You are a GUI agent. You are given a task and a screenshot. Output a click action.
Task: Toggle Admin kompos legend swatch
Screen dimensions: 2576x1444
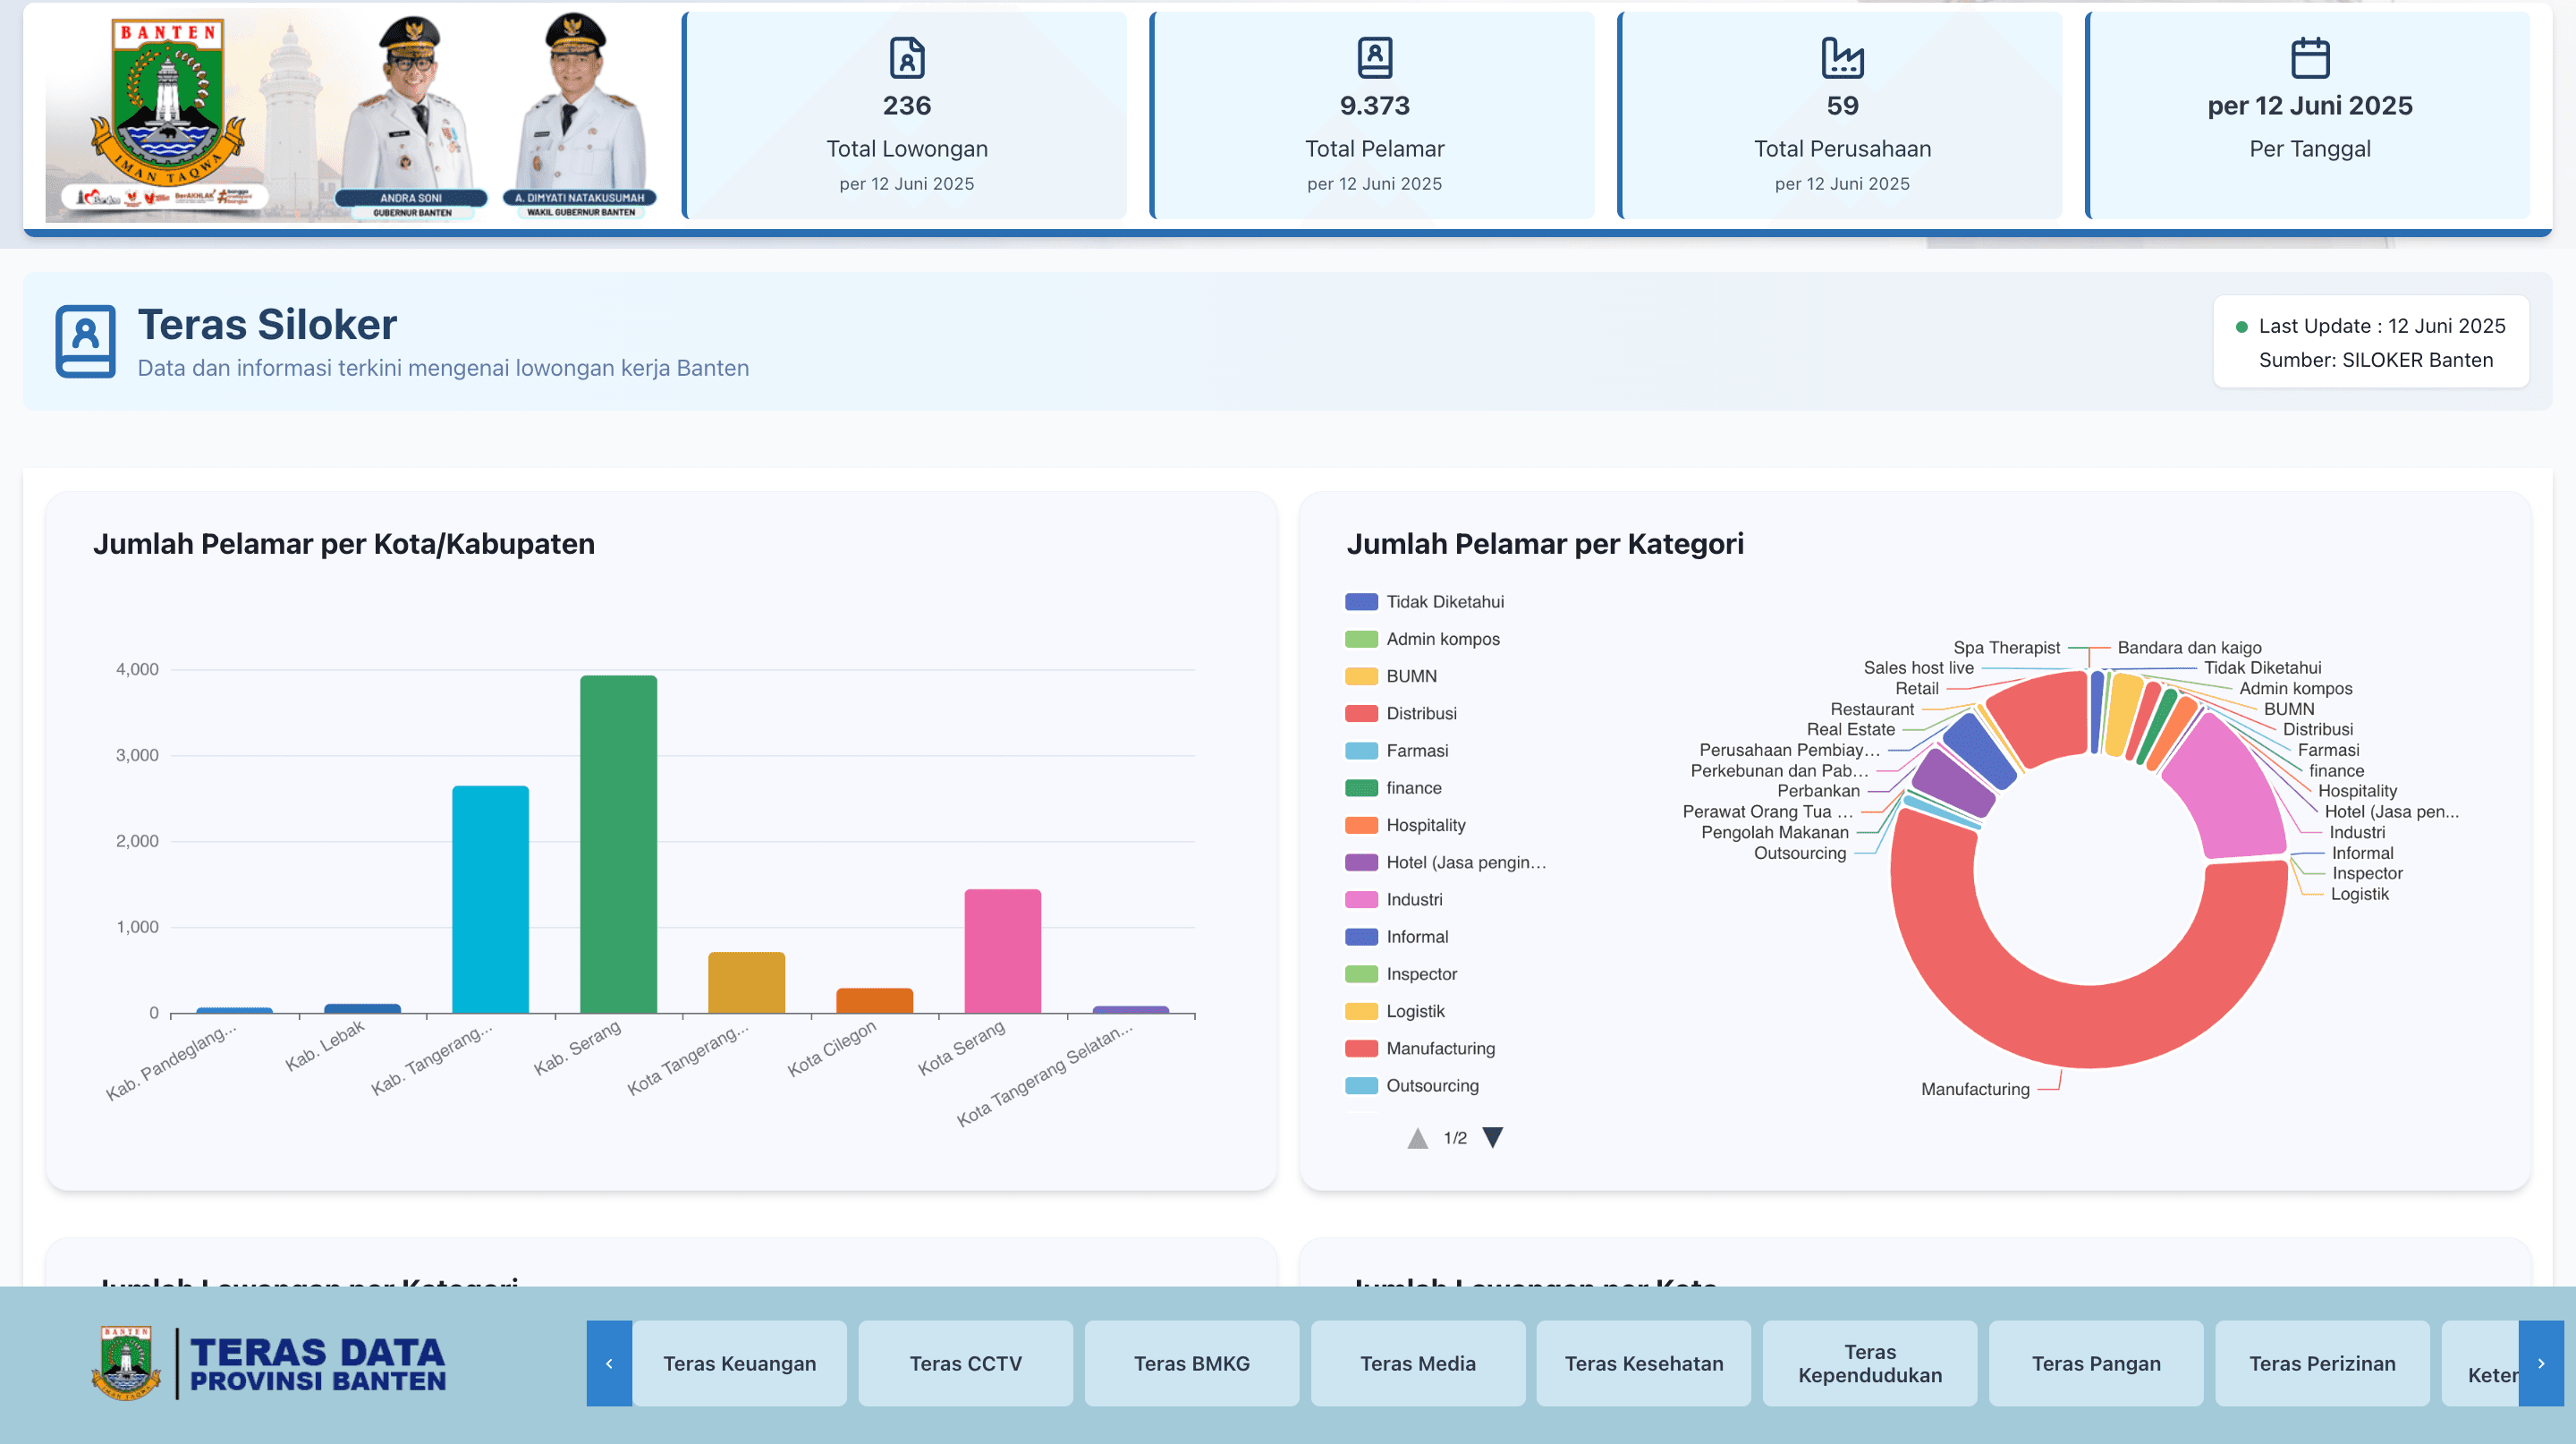click(1361, 638)
